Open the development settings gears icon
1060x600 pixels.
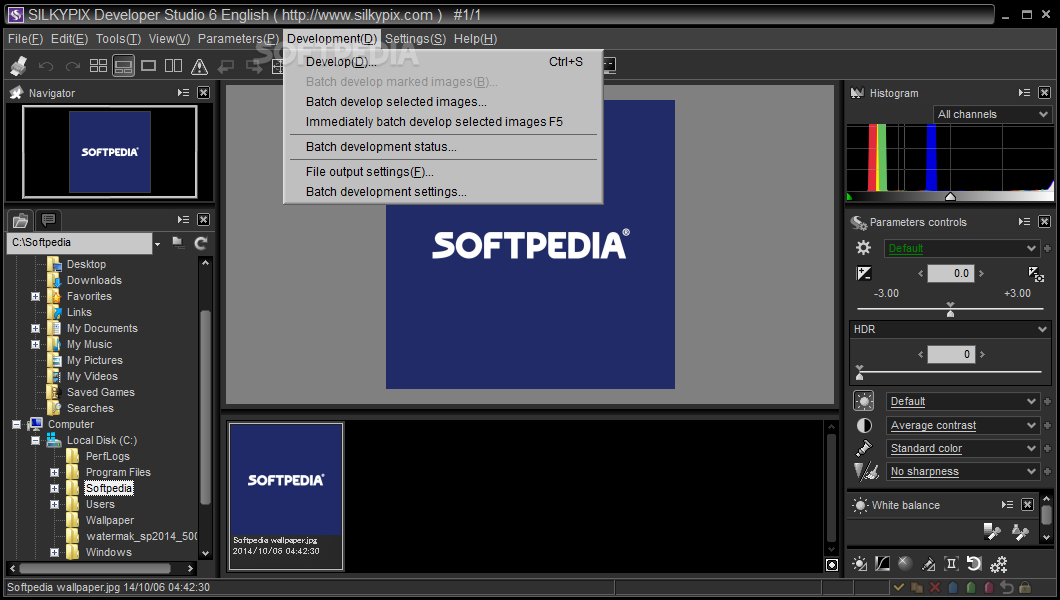(x=998, y=564)
